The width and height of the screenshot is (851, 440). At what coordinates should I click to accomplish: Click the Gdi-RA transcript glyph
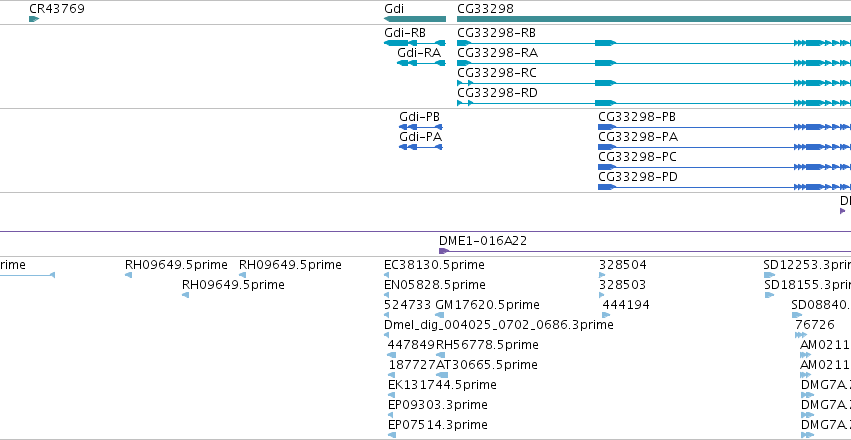(x=421, y=63)
